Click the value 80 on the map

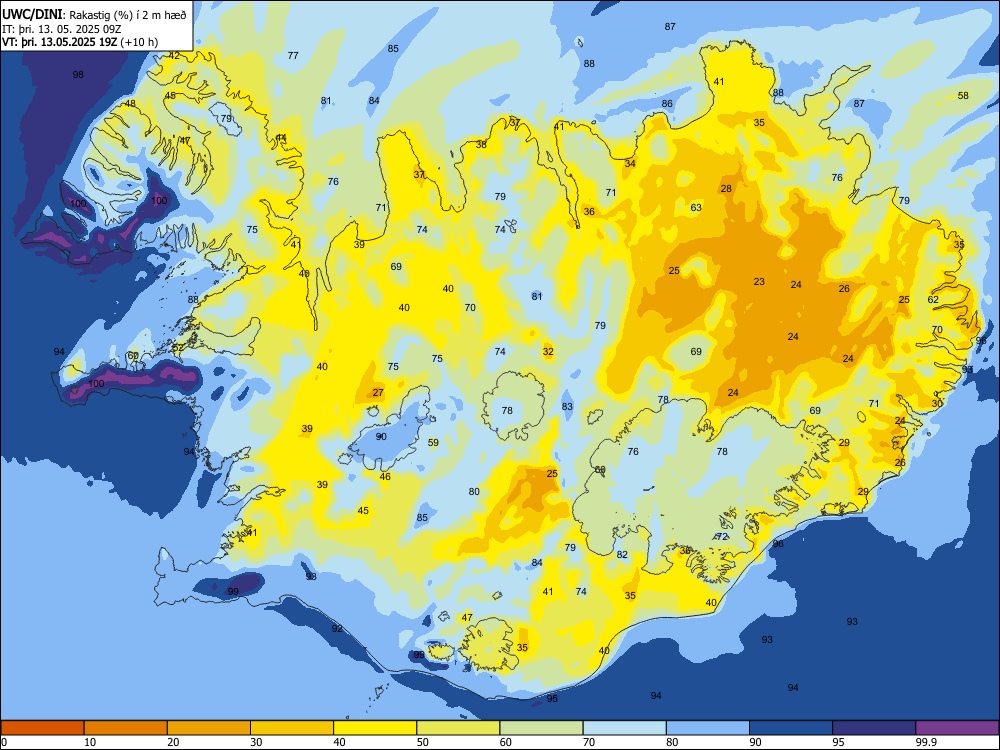tap(474, 491)
